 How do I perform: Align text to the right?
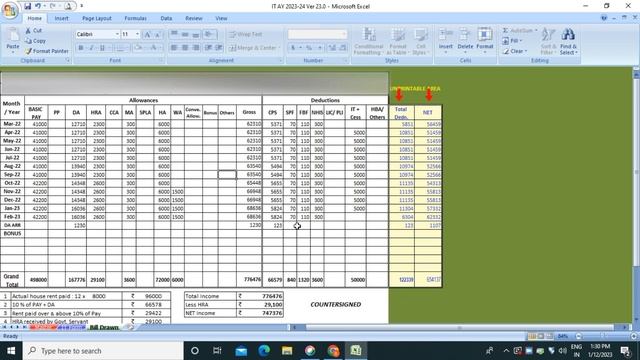[196, 48]
